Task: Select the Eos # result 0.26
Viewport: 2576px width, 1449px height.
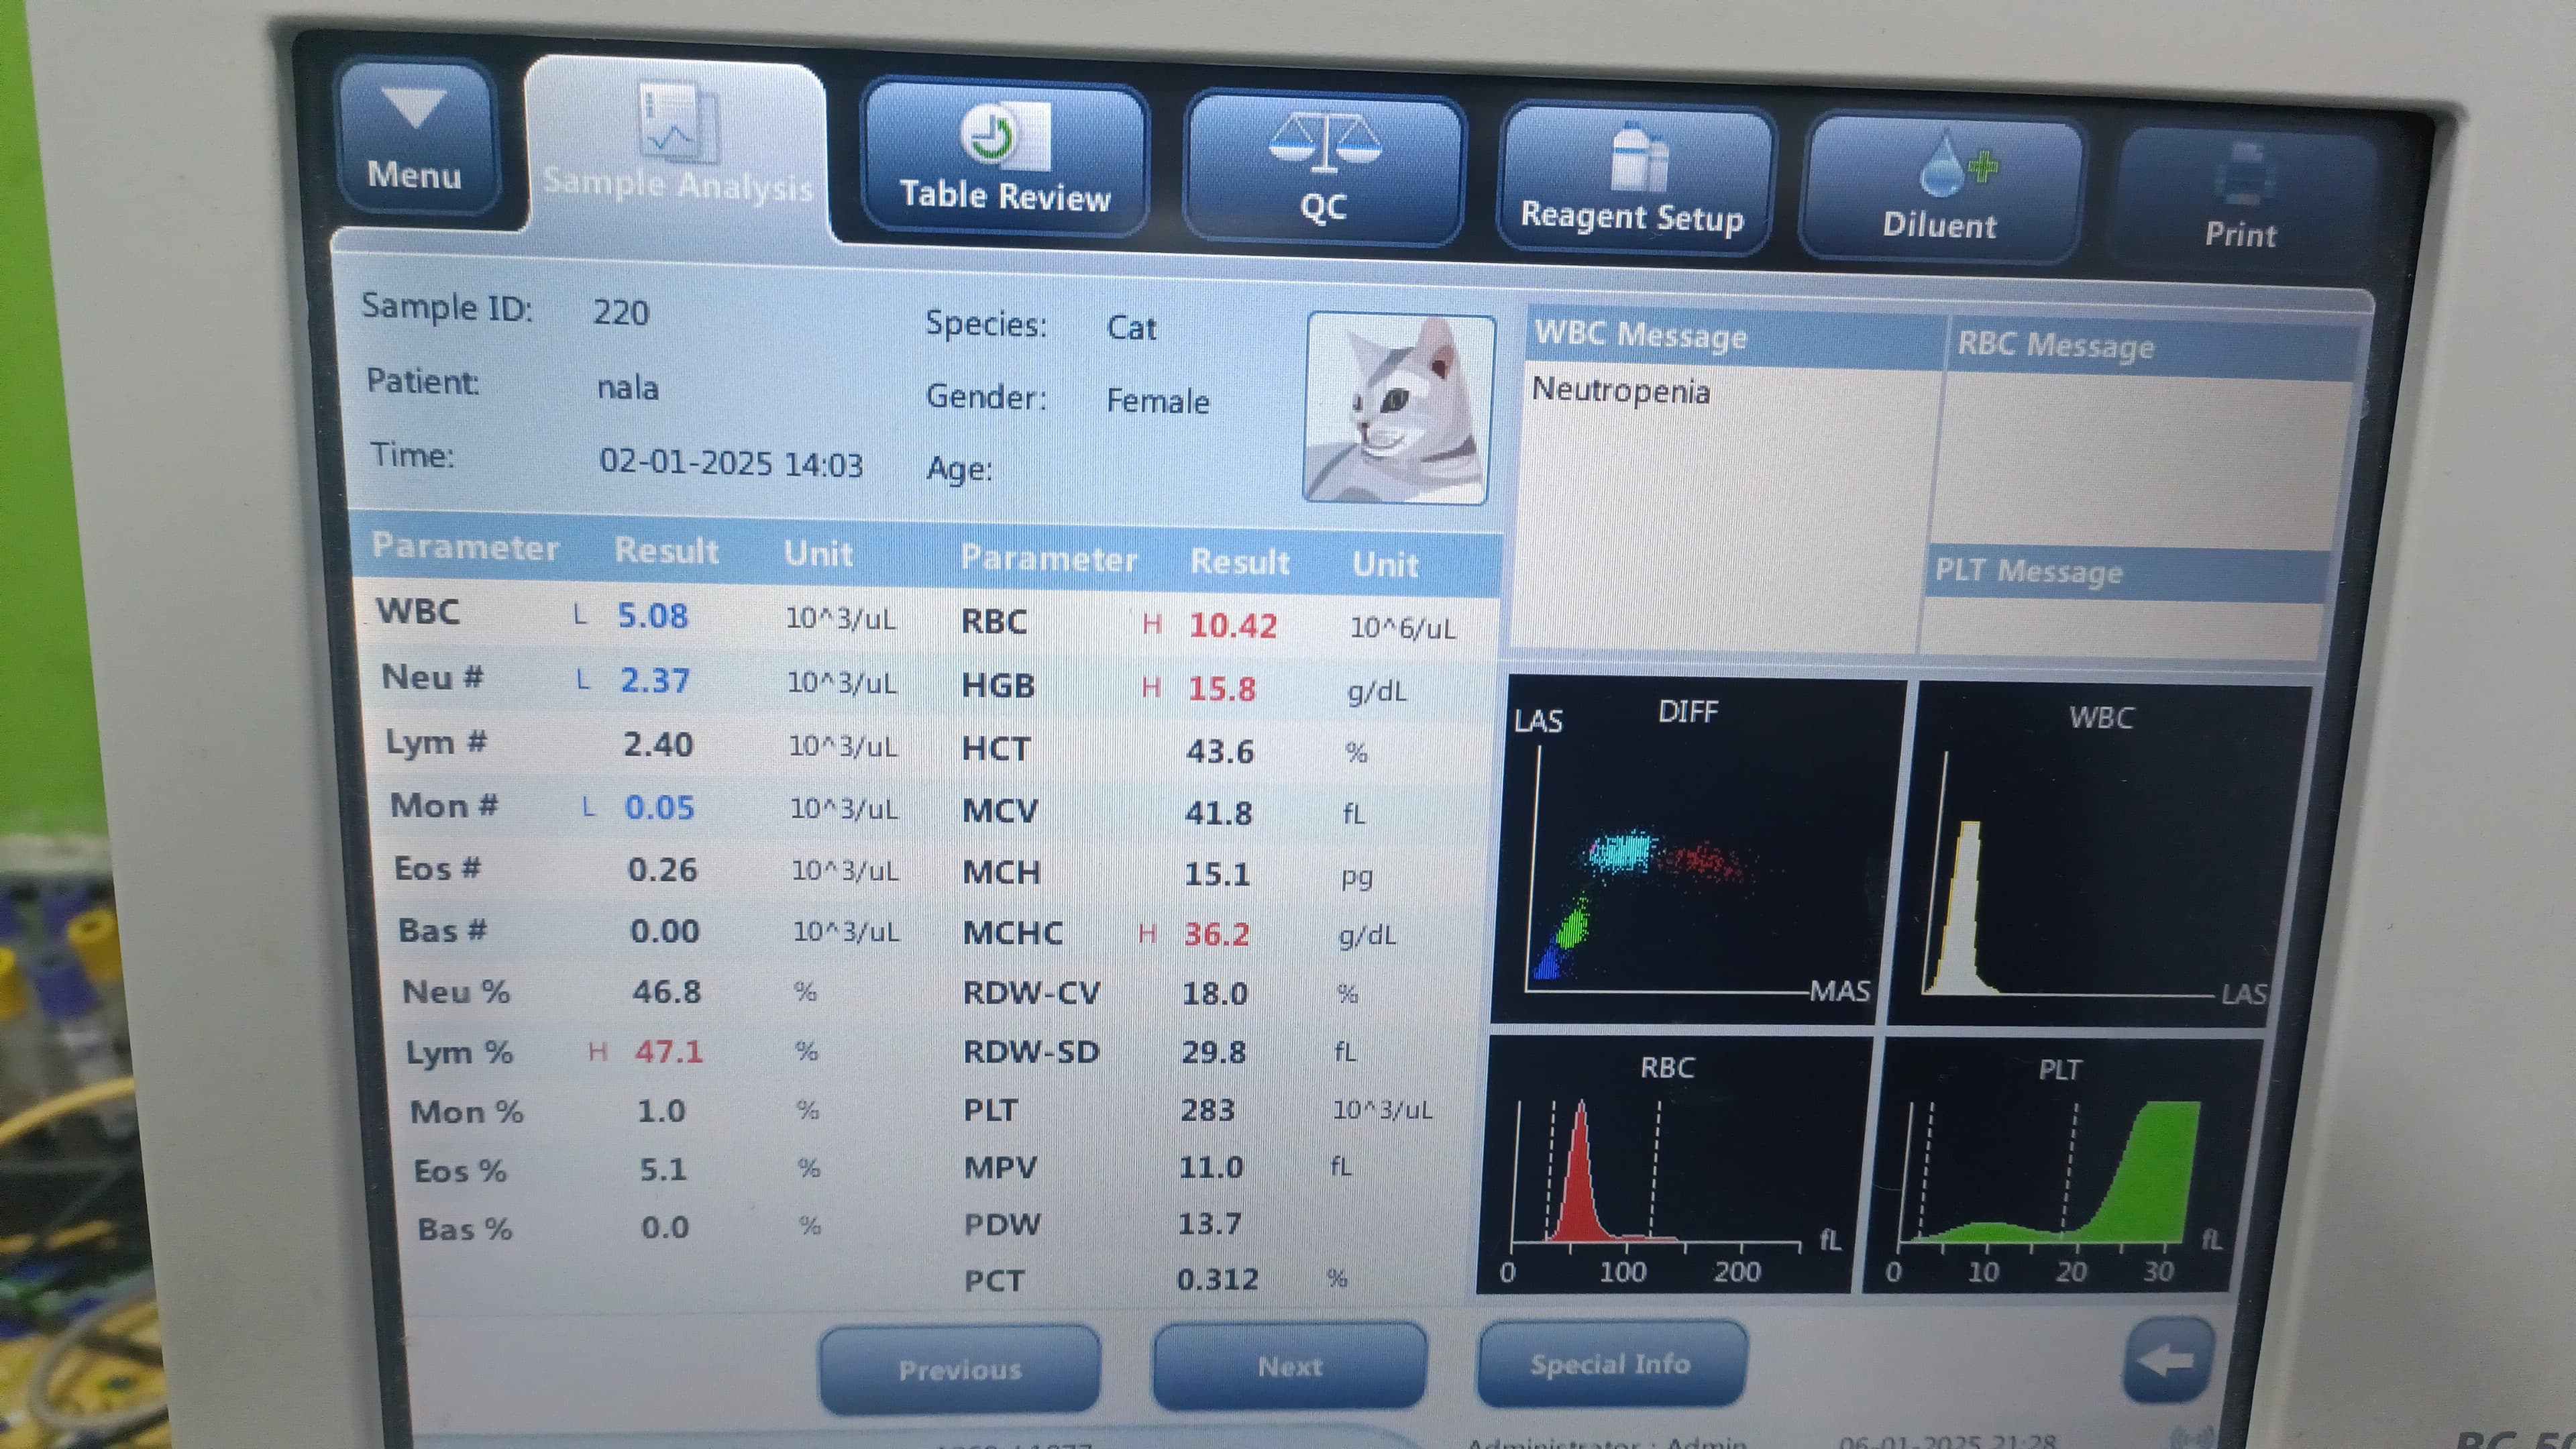Action: point(662,869)
